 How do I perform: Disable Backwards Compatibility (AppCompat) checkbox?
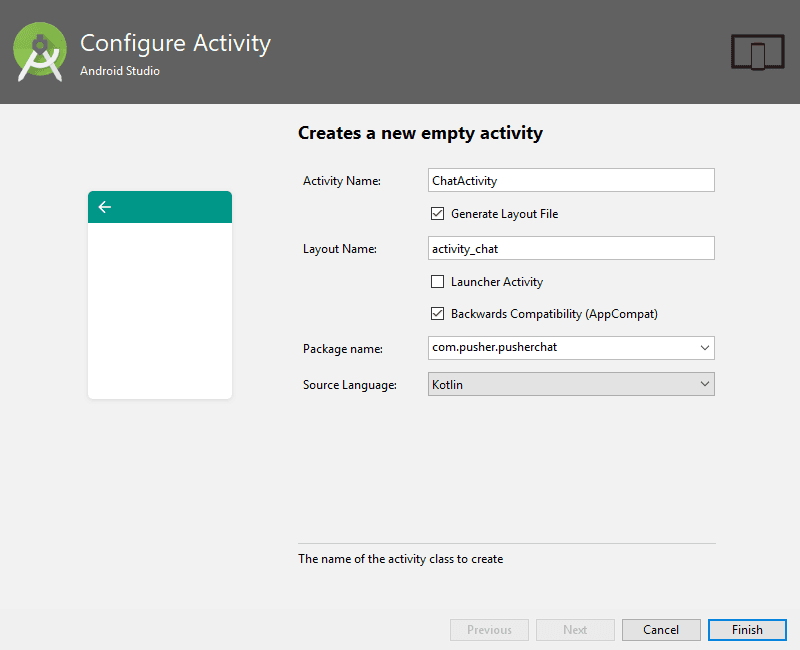[437, 313]
